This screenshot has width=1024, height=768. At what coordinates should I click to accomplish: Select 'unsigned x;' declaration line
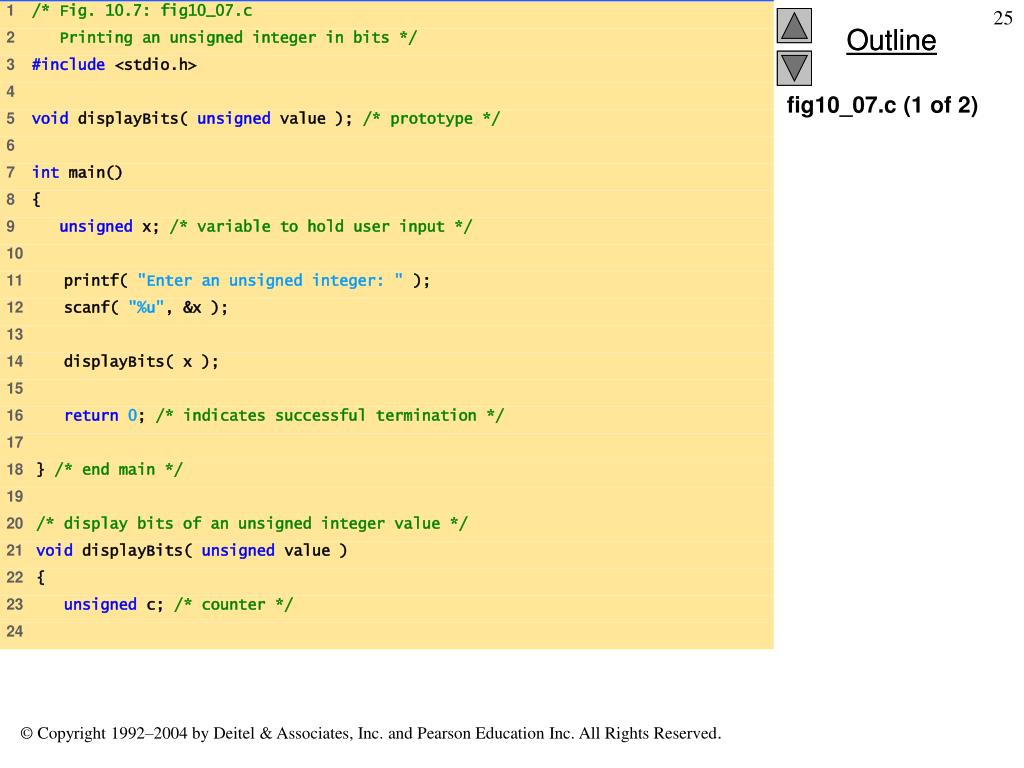(x=265, y=227)
